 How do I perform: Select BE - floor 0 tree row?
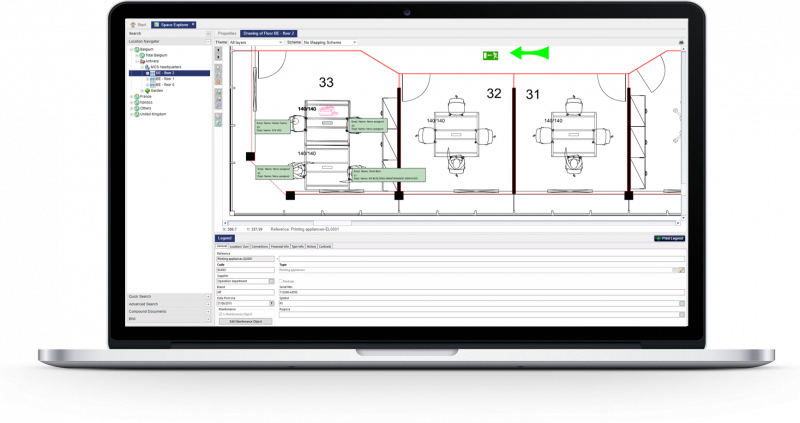click(165, 85)
